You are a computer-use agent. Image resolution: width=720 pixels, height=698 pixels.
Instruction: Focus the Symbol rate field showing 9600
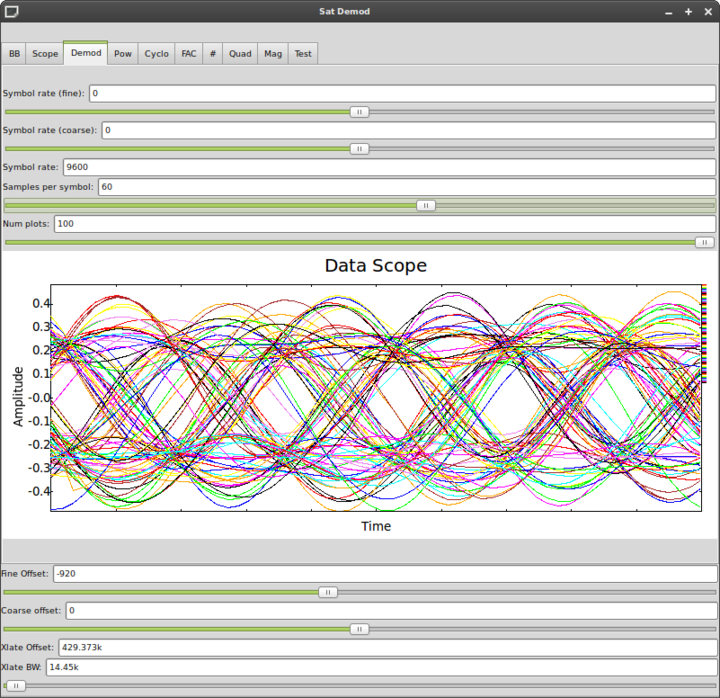coord(388,167)
